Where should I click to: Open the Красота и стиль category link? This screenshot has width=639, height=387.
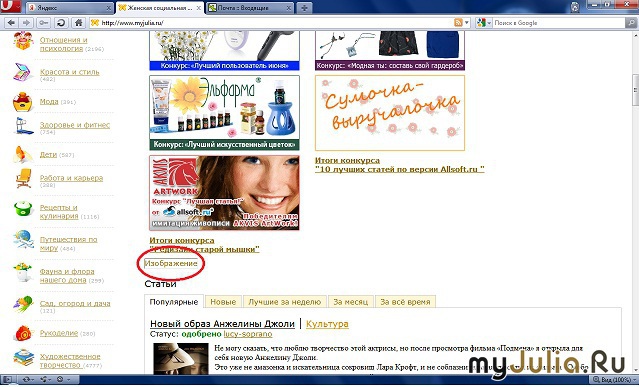(70, 72)
